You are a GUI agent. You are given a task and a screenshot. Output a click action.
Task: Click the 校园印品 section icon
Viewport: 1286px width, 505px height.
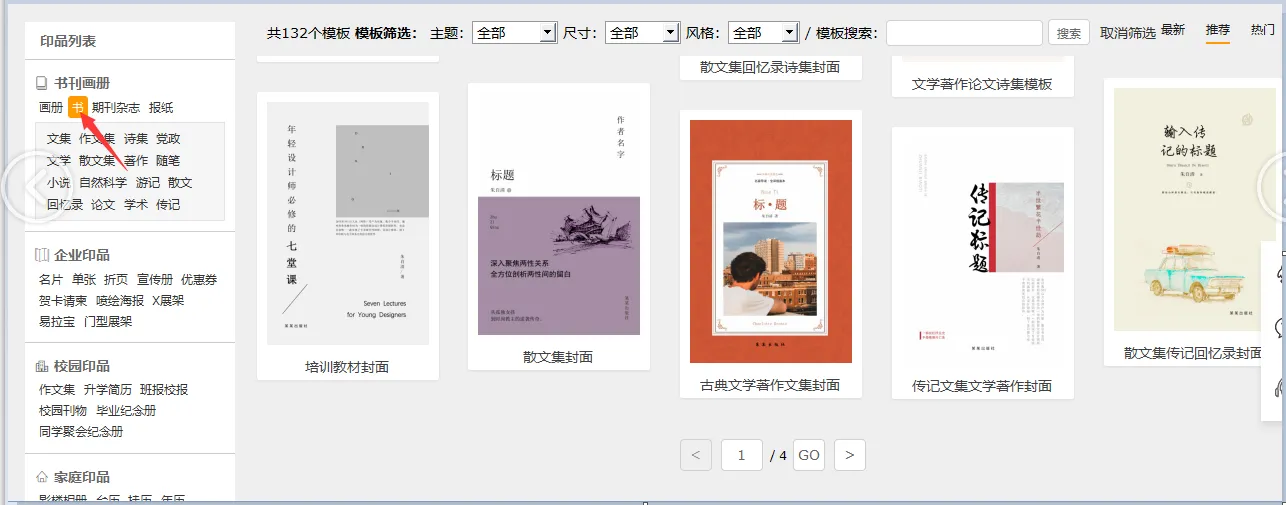point(42,366)
